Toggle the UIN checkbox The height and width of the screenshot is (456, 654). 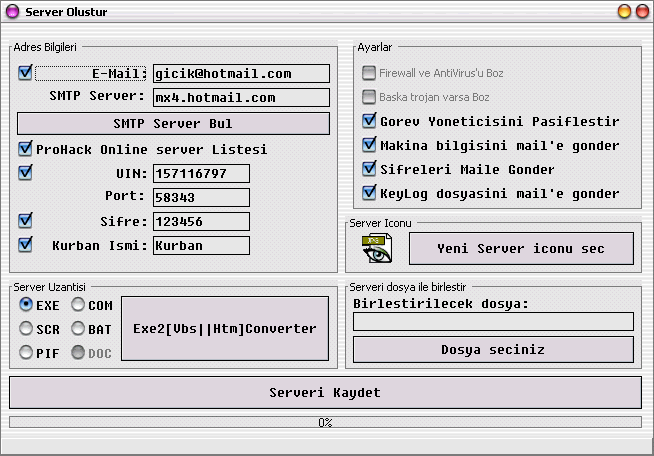26,173
